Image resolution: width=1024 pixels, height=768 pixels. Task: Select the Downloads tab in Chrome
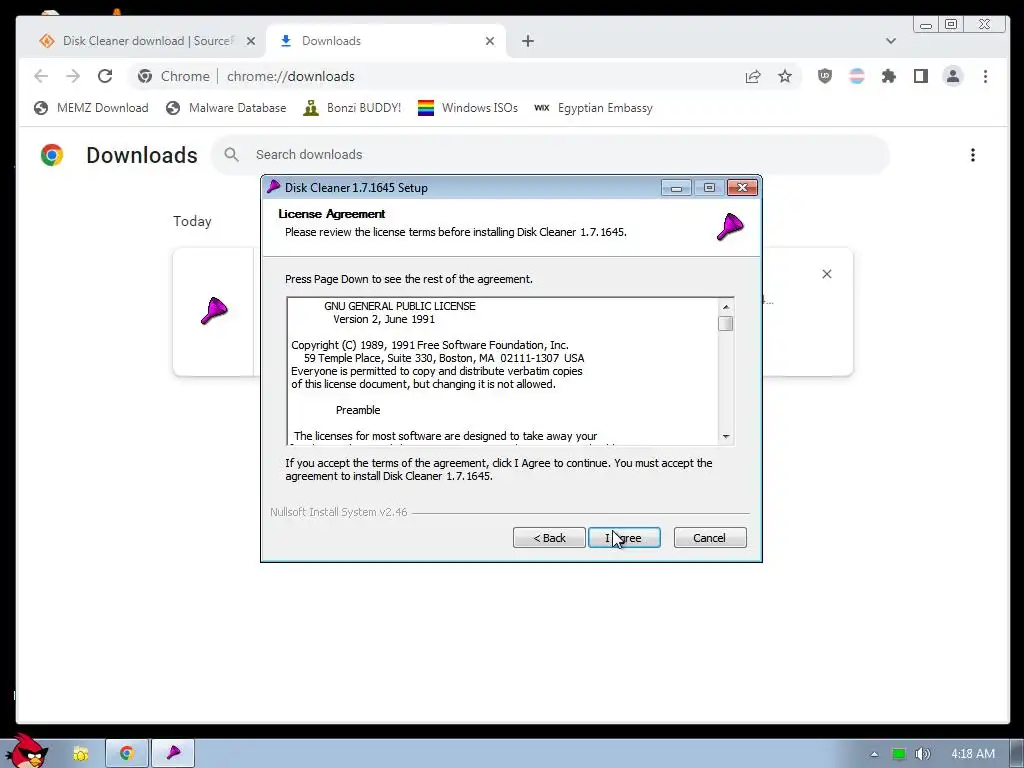tap(385, 40)
